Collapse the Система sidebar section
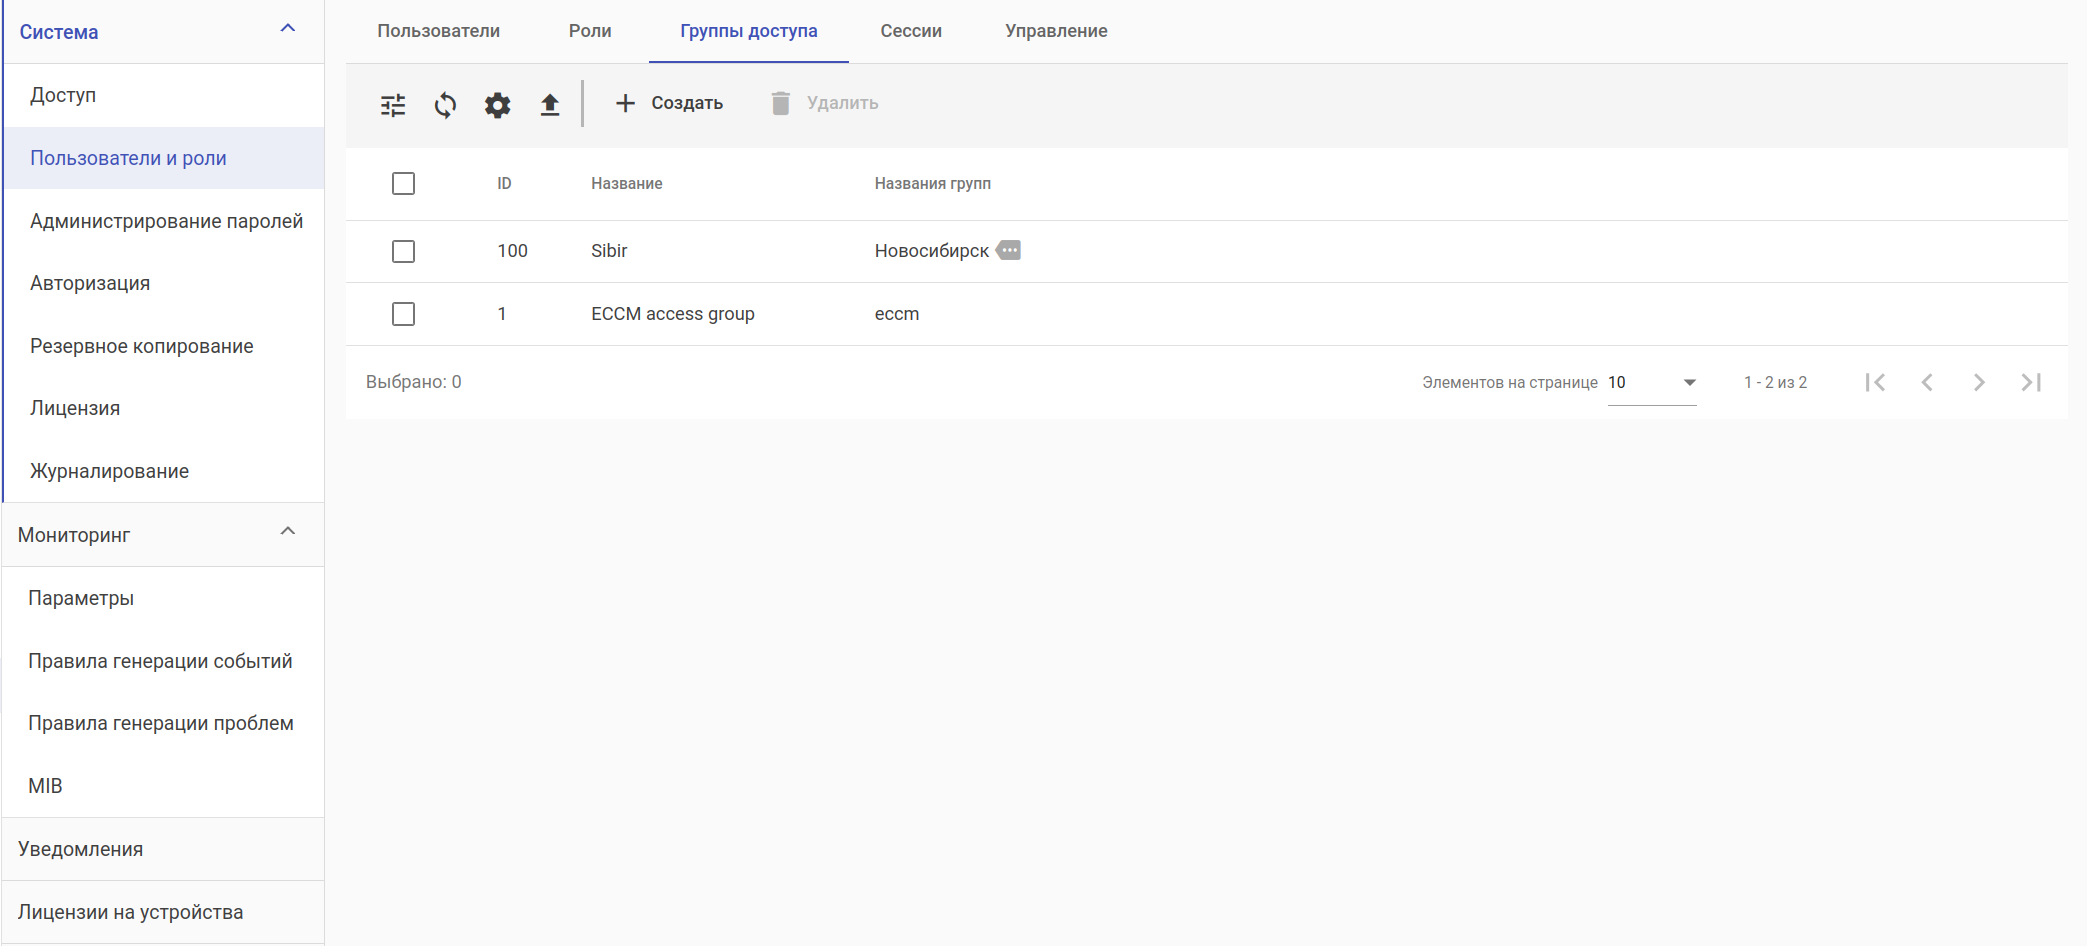The height and width of the screenshot is (946, 2087). point(288,29)
